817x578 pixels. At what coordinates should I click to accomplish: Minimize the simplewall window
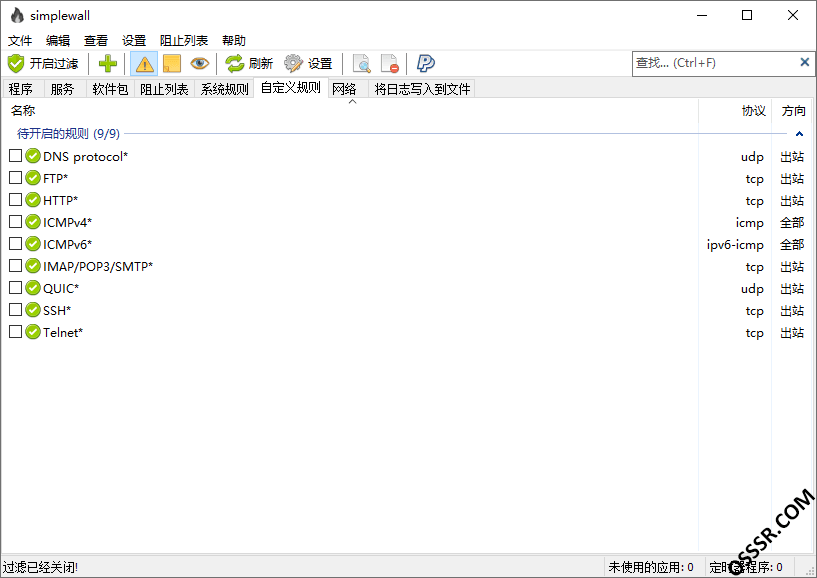tap(702, 15)
